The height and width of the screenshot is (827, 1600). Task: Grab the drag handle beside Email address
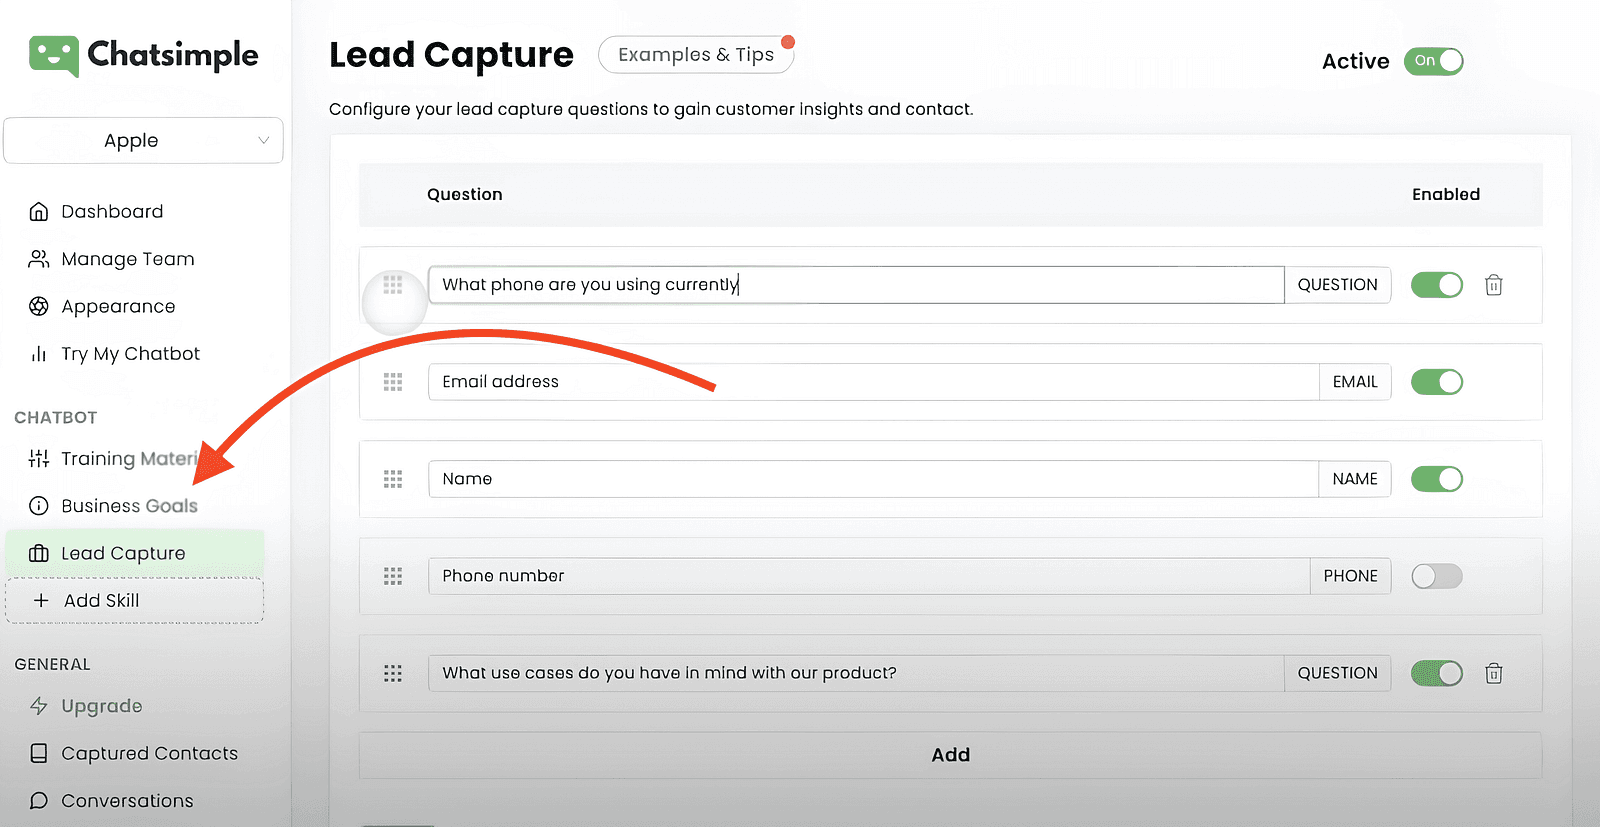click(393, 382)
